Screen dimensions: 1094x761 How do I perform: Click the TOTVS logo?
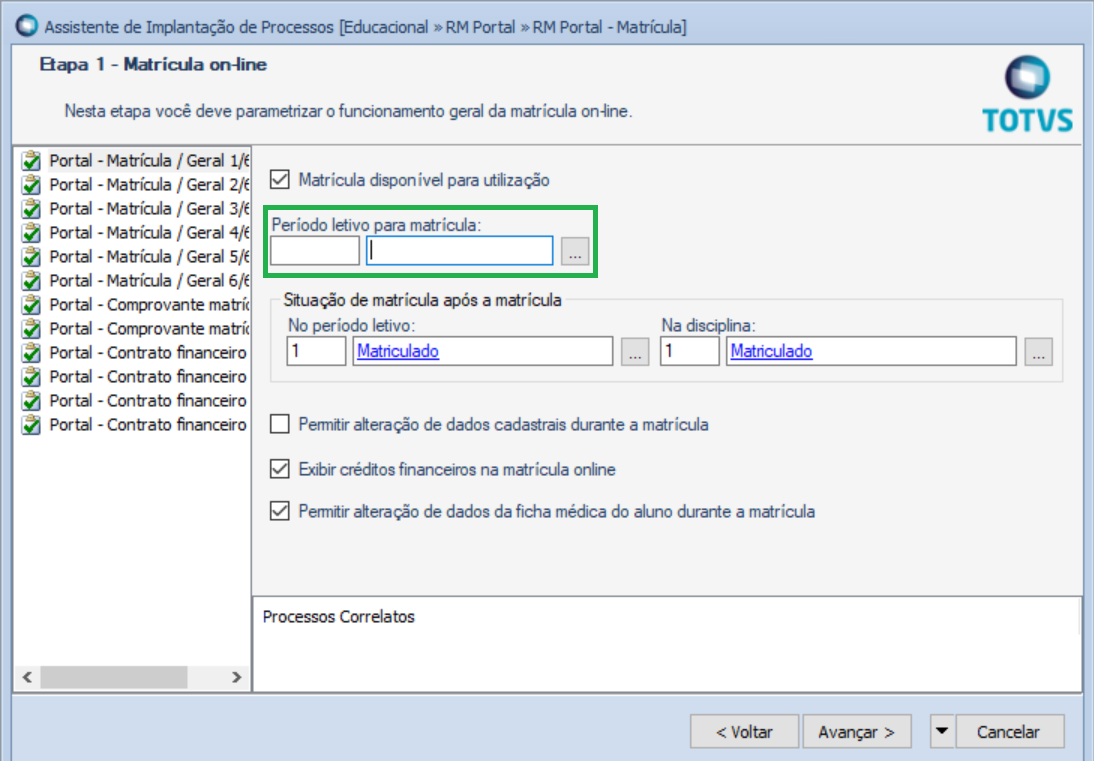point(1027,95)
